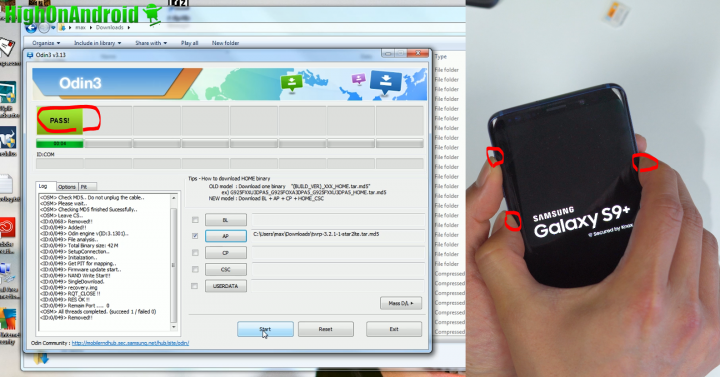The image size is (720, 377).
Task: Expand the Organize dropdown
Action: pyautogui.click(x=46, y=43)
